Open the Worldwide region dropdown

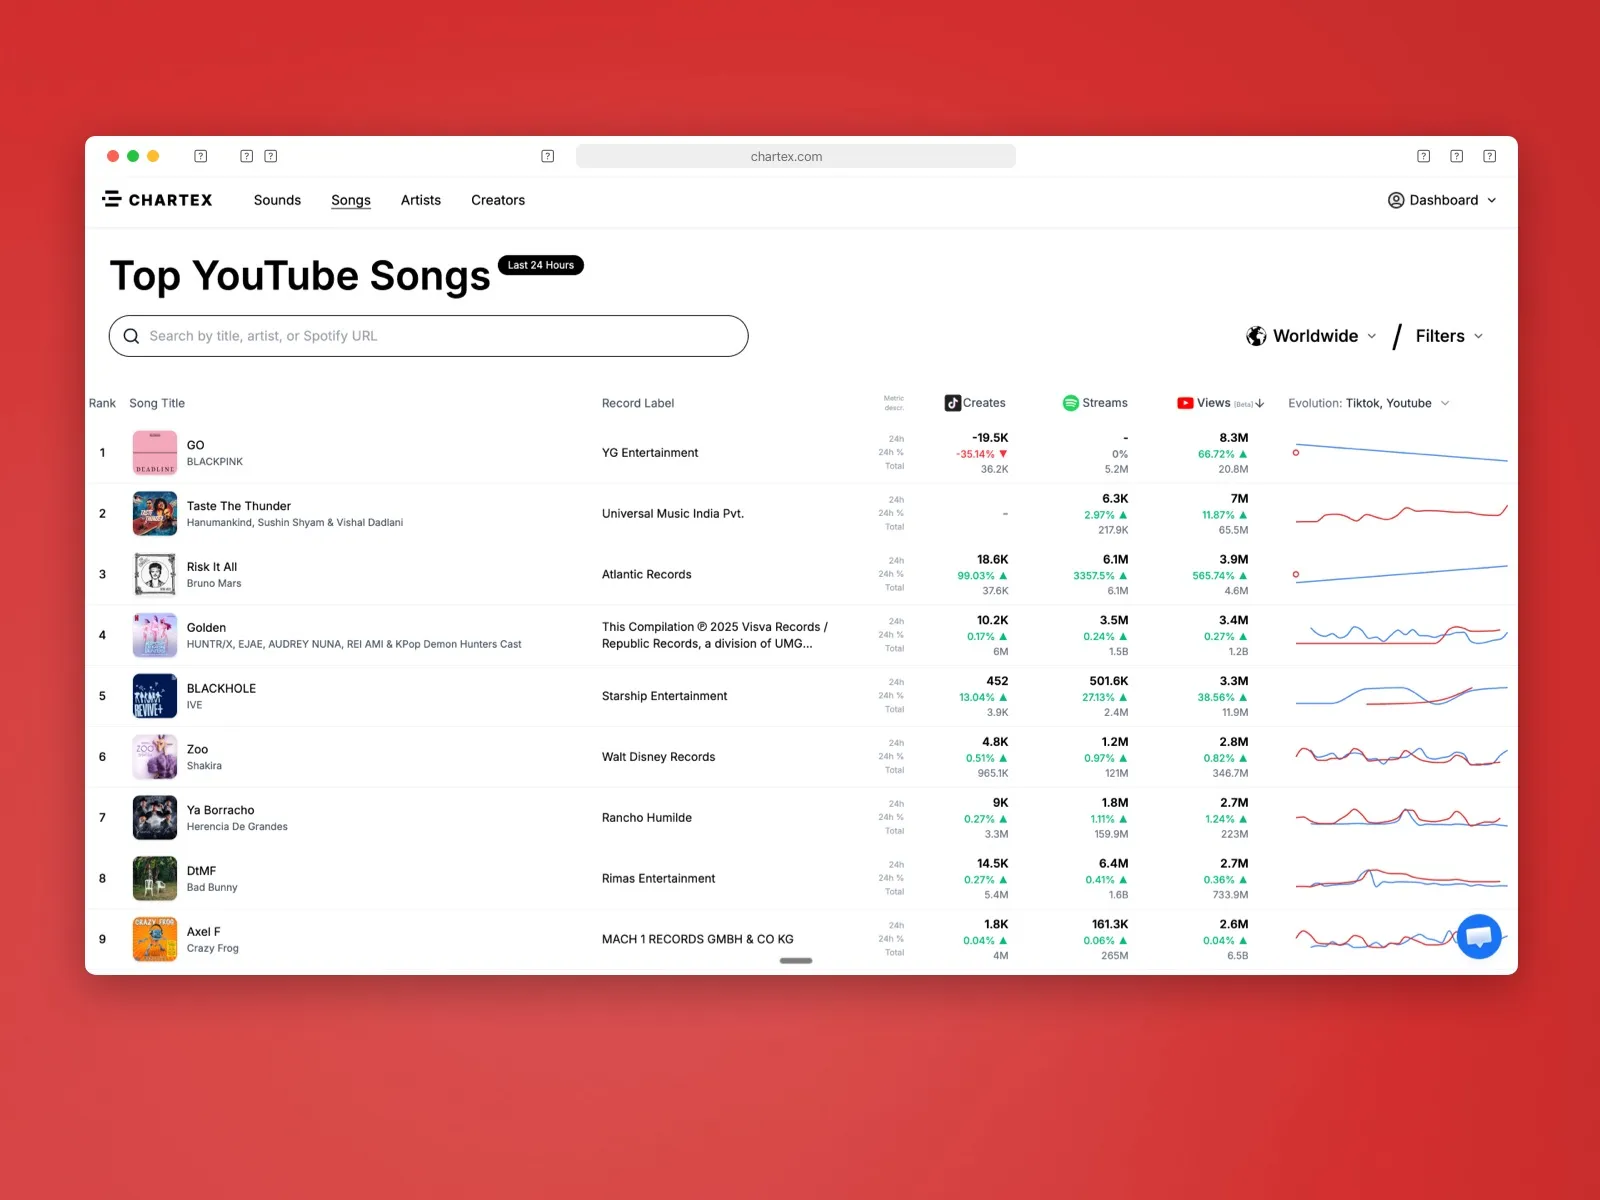(x=1315, y=336)
